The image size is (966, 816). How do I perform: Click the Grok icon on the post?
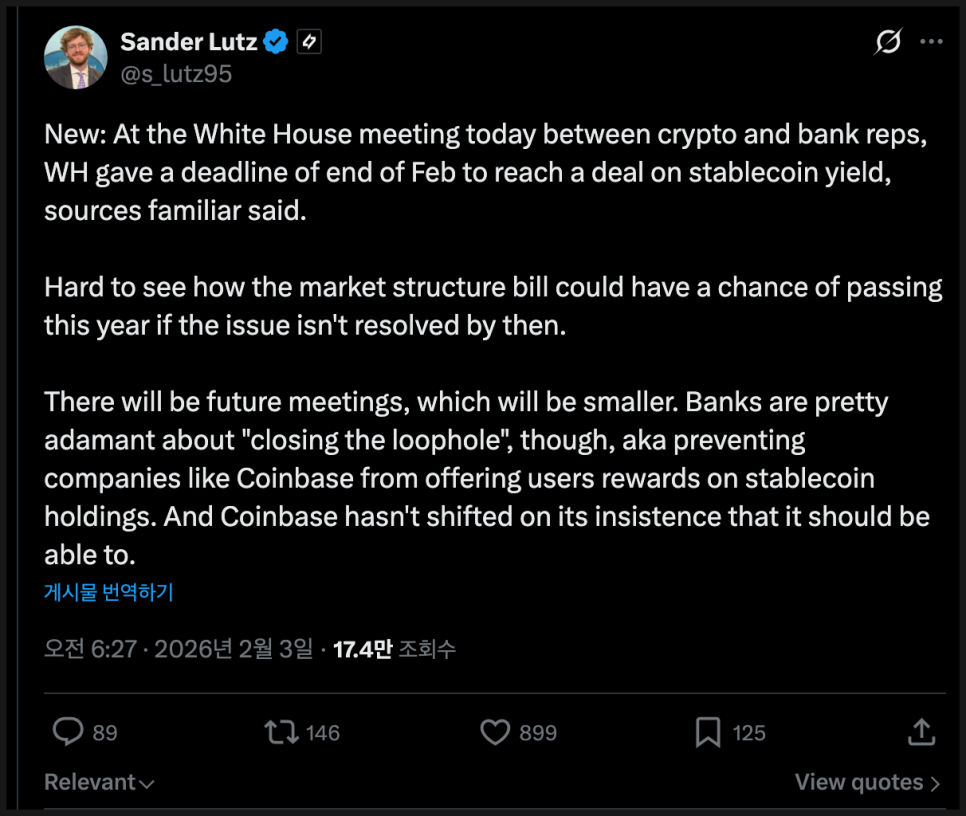point(887,42)
